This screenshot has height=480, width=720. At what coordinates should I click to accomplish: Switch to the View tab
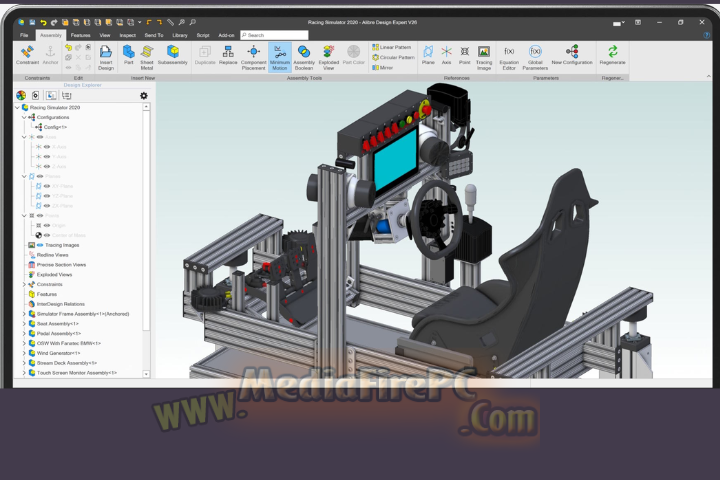[105, 35]
